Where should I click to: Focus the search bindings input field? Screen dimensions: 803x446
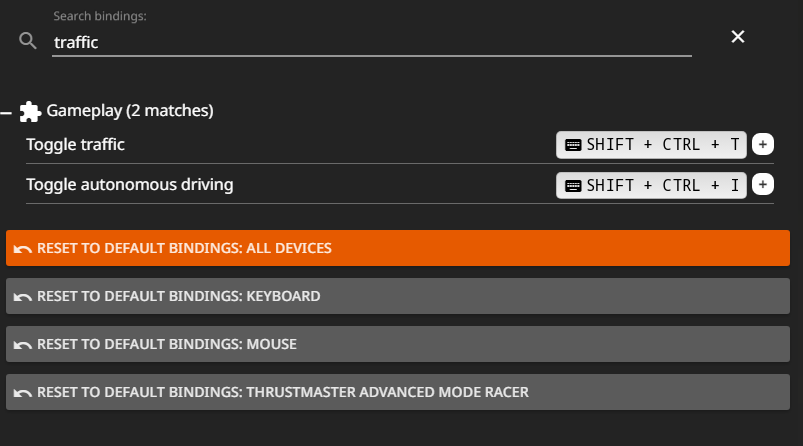coord(370,42)
